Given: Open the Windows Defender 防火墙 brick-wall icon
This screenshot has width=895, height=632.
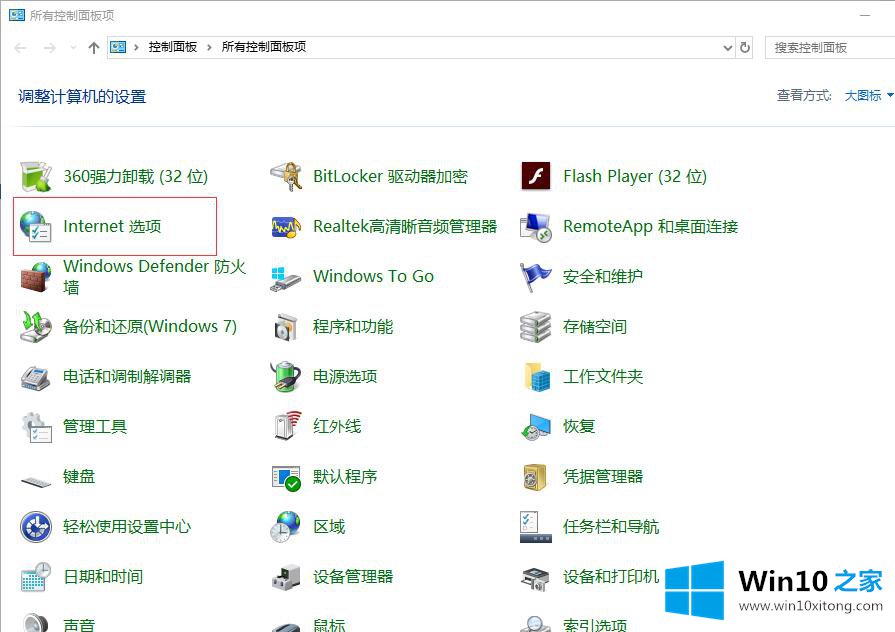Looking at the screenshot, I should (x=35, y=276).
